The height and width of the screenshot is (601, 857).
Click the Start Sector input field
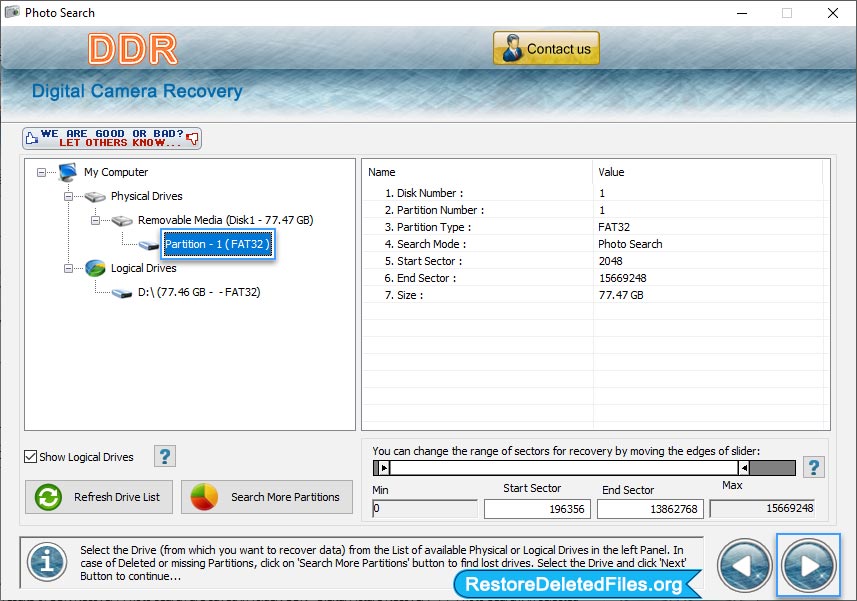(537, 509)
